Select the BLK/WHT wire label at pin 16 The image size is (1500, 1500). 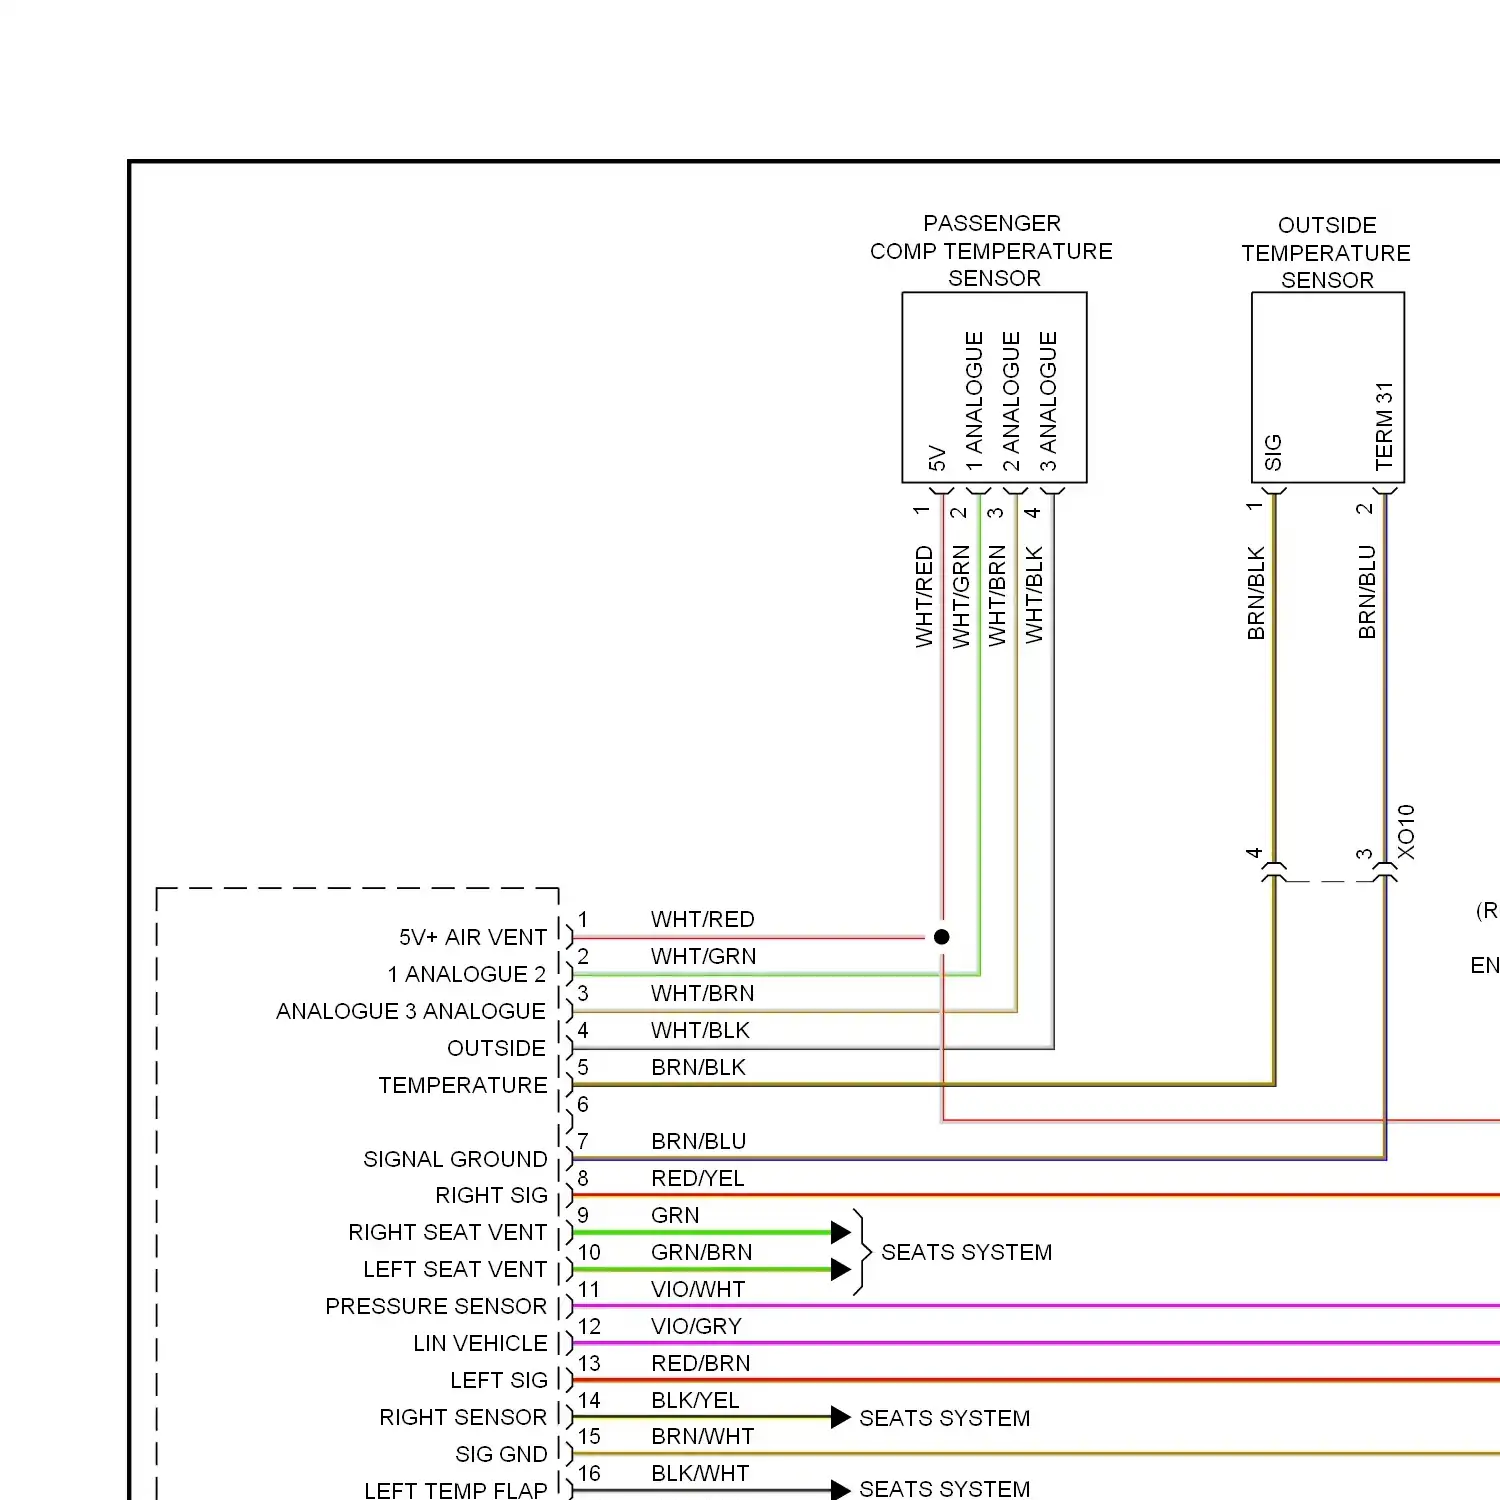pyautogui.click(x=700, y=1473)
